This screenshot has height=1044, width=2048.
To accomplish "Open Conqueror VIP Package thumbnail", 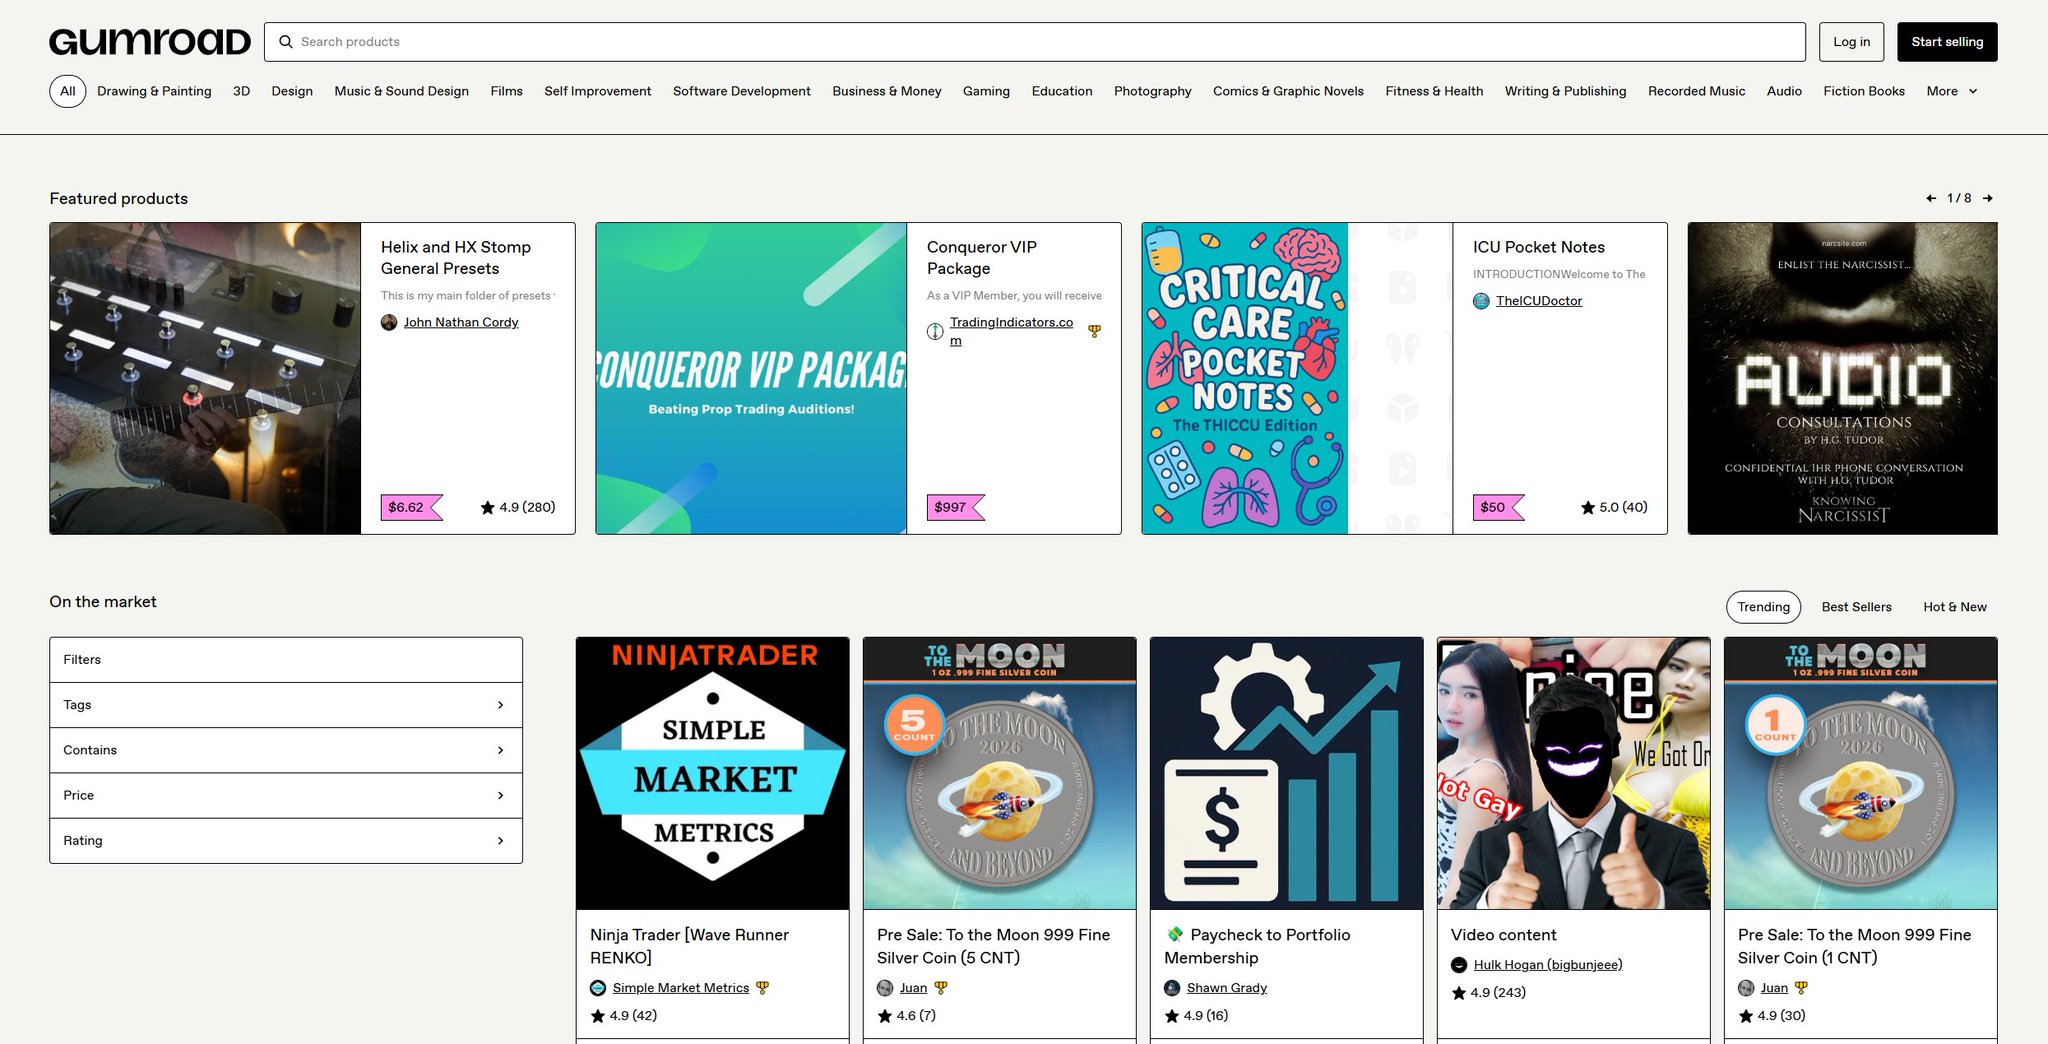I will click(751, 378).
